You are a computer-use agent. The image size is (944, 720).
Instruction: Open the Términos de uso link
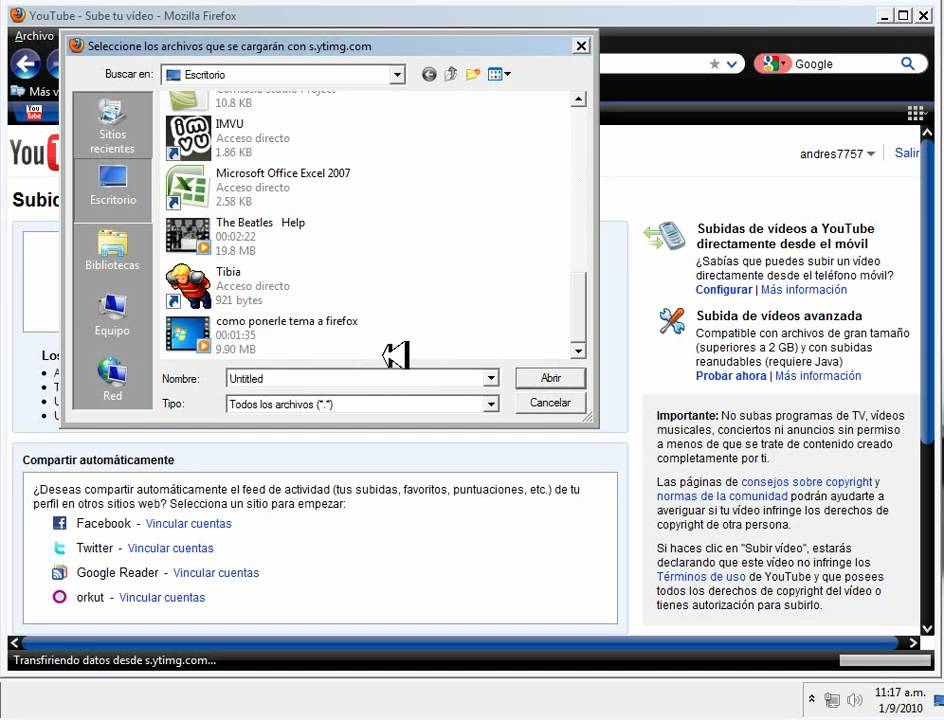(x=701, y=576)
